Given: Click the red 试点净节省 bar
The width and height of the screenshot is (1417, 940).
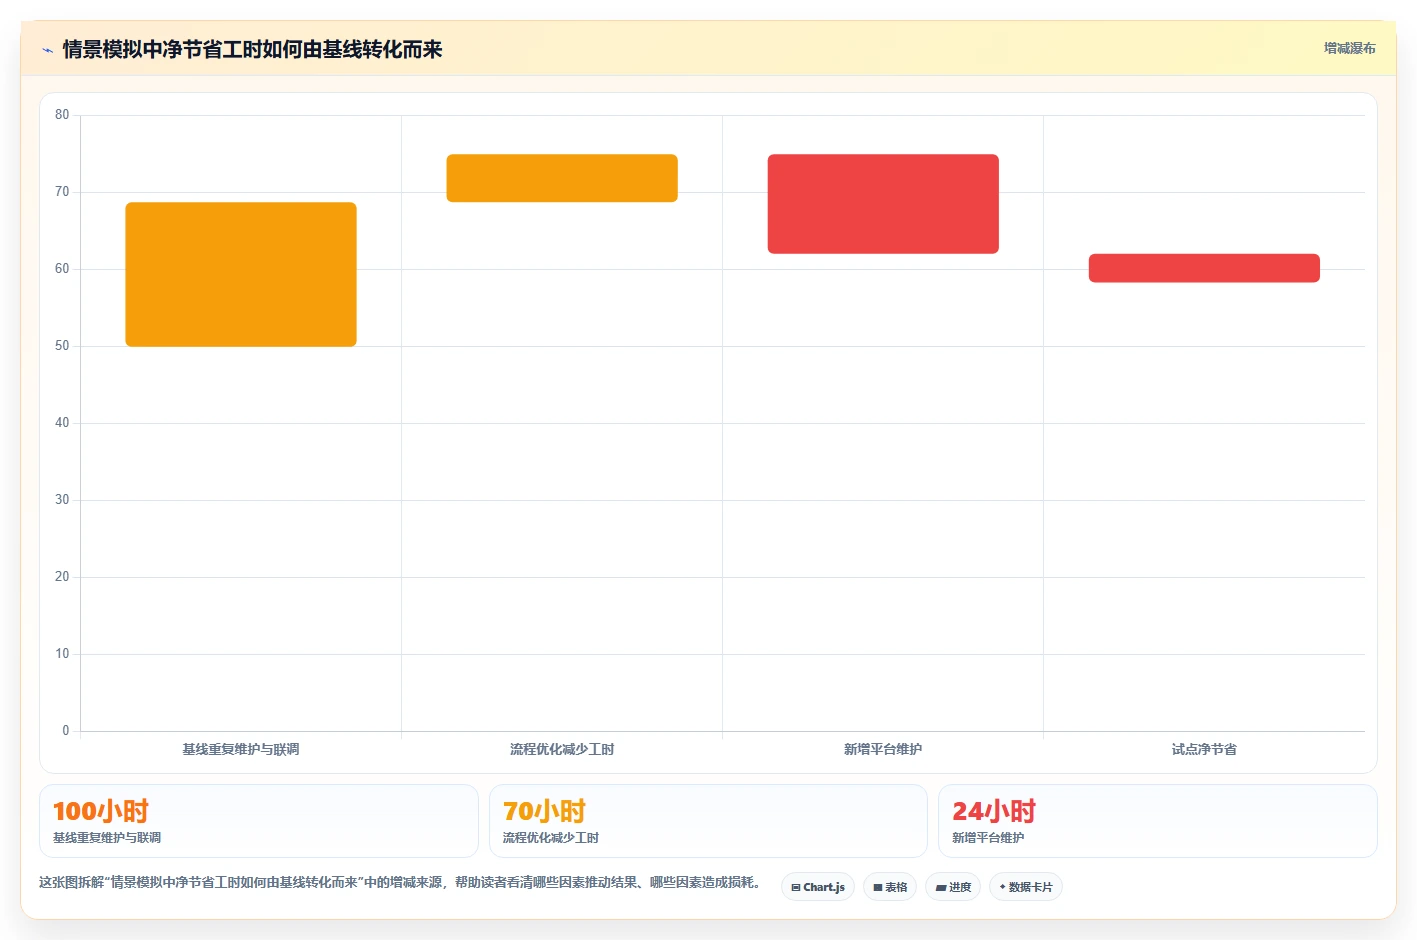Looking at the screenshot, I should [x=1204, y=268].
